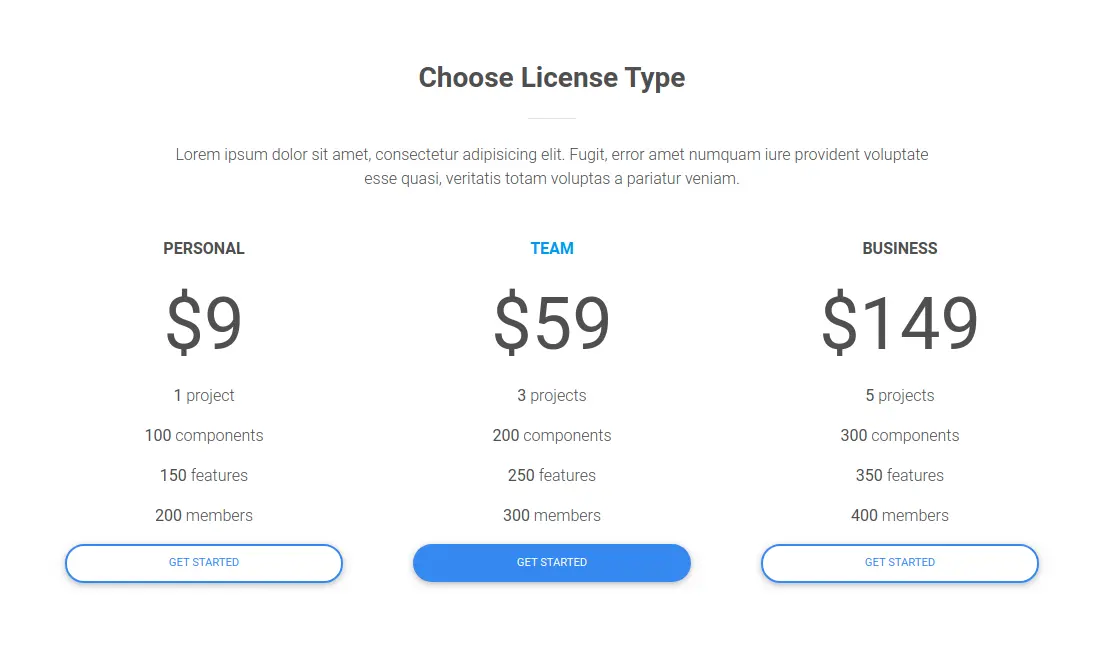Select the '3 projects' feature line

coord(552,396)
